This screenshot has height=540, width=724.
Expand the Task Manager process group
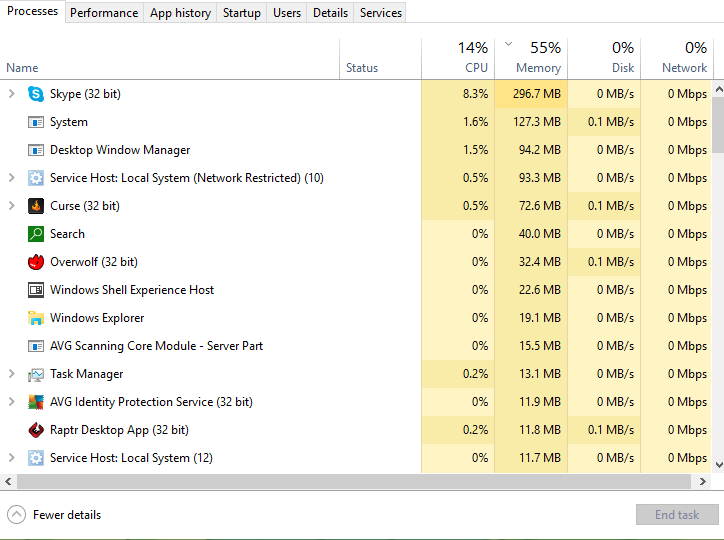pyautogui.click(x=12, y=374)
